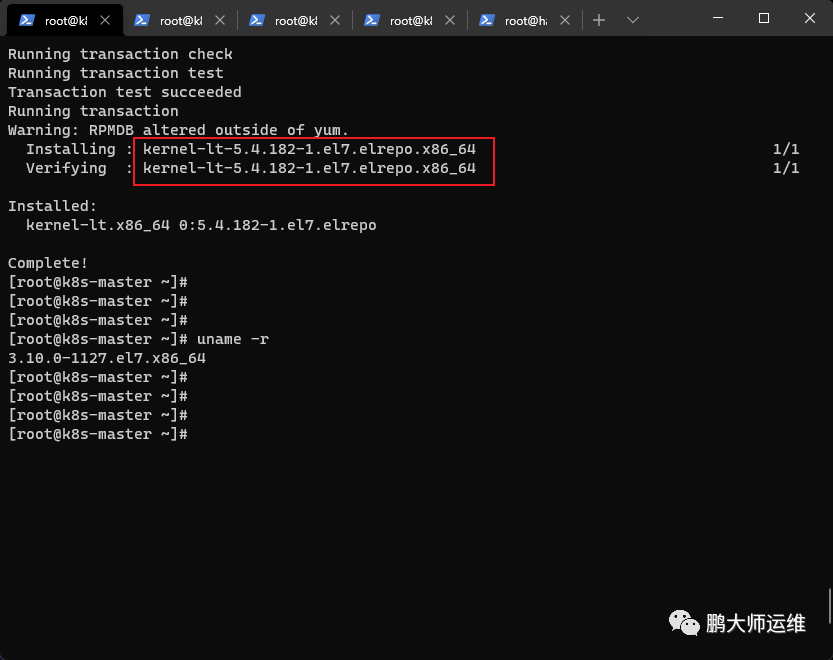
Task: Click the terminal scrollbar thumb
Action: 830,605
